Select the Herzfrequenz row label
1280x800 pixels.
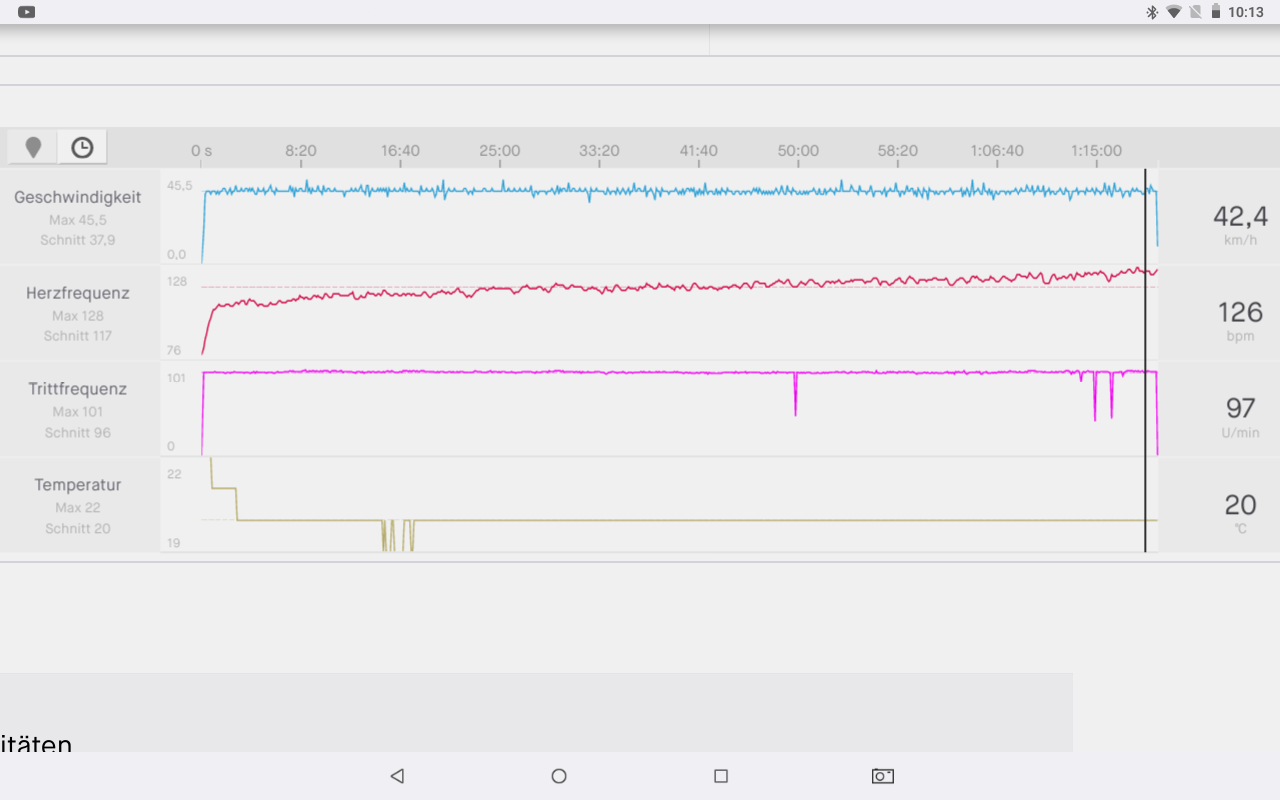point(78,294)
